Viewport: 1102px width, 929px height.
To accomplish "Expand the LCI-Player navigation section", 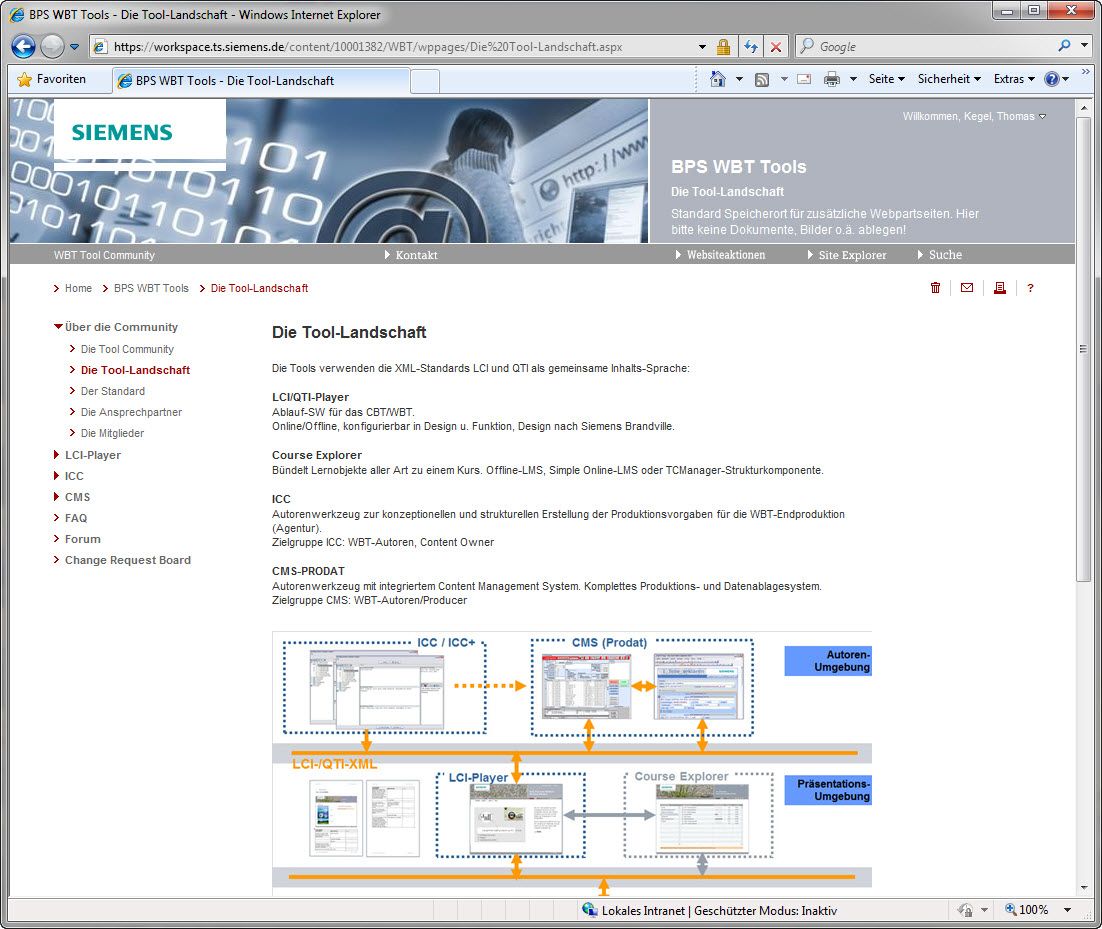I will 92,455.
